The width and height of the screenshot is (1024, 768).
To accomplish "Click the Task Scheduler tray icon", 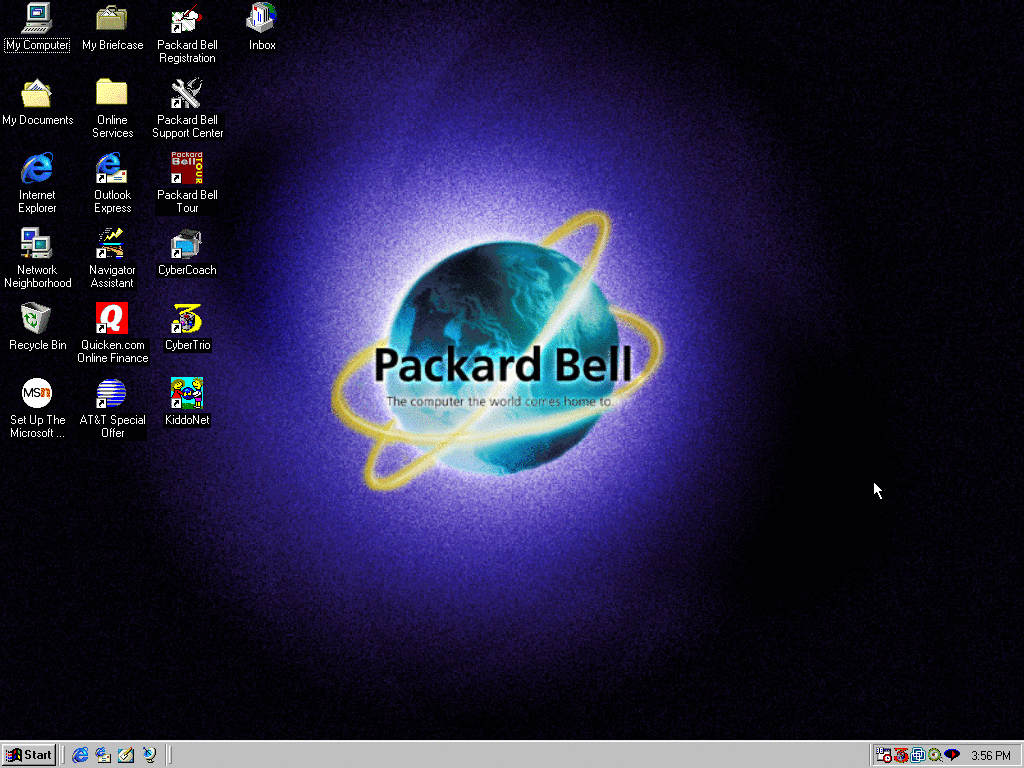I will click(884, 755).
